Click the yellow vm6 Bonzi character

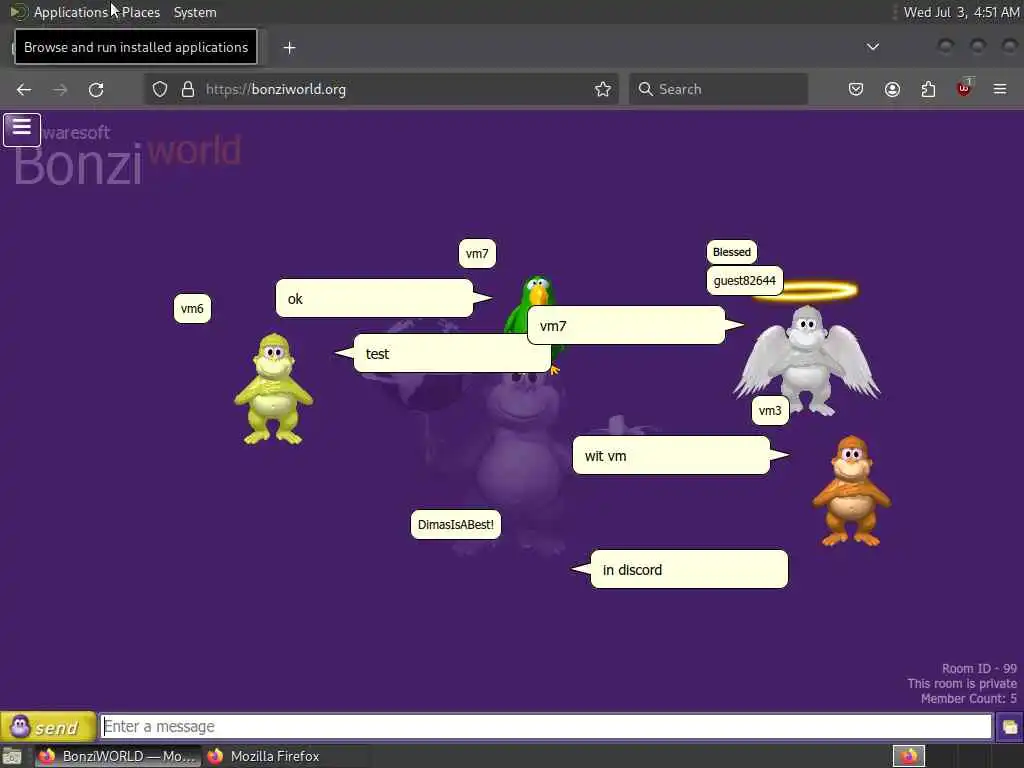[274, 389]
